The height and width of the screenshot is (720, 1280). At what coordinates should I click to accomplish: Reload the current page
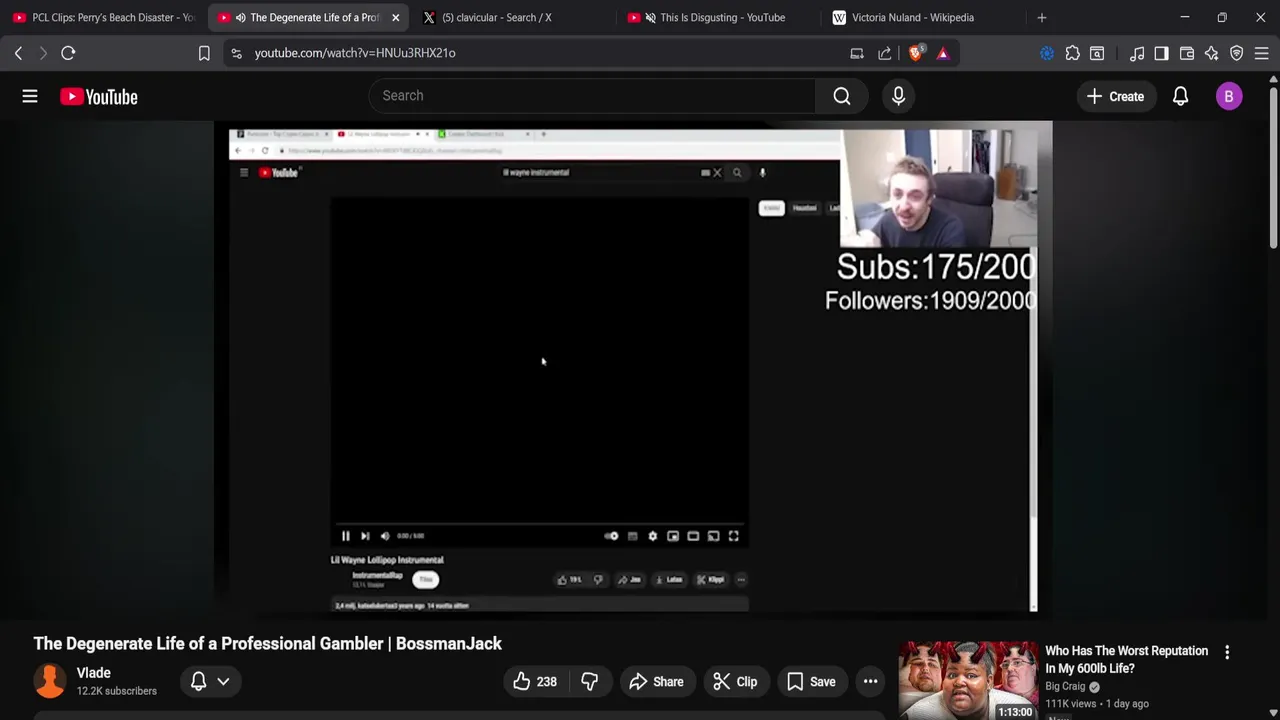pos(68,53)
